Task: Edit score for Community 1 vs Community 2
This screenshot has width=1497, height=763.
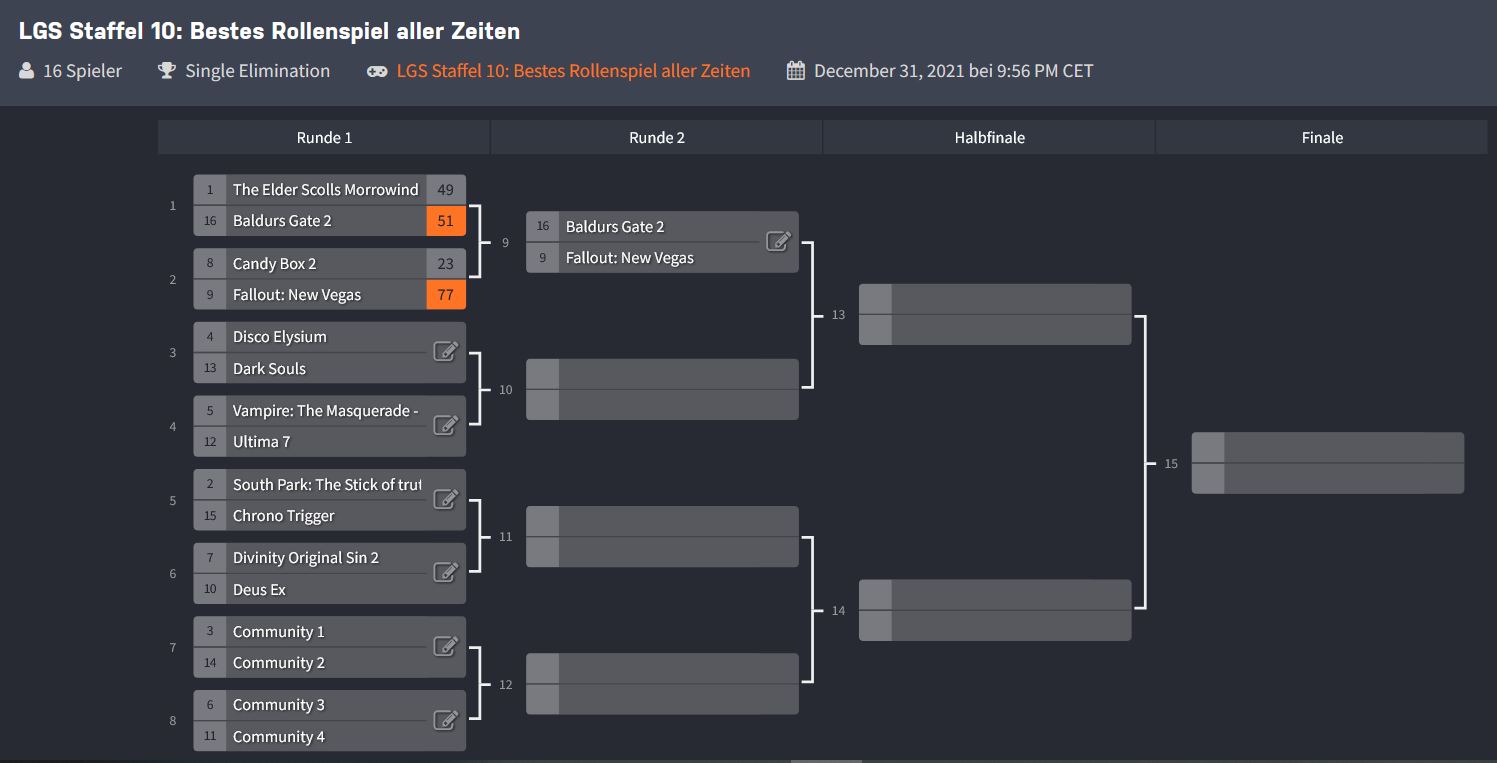Action: [x=445, y=647]
